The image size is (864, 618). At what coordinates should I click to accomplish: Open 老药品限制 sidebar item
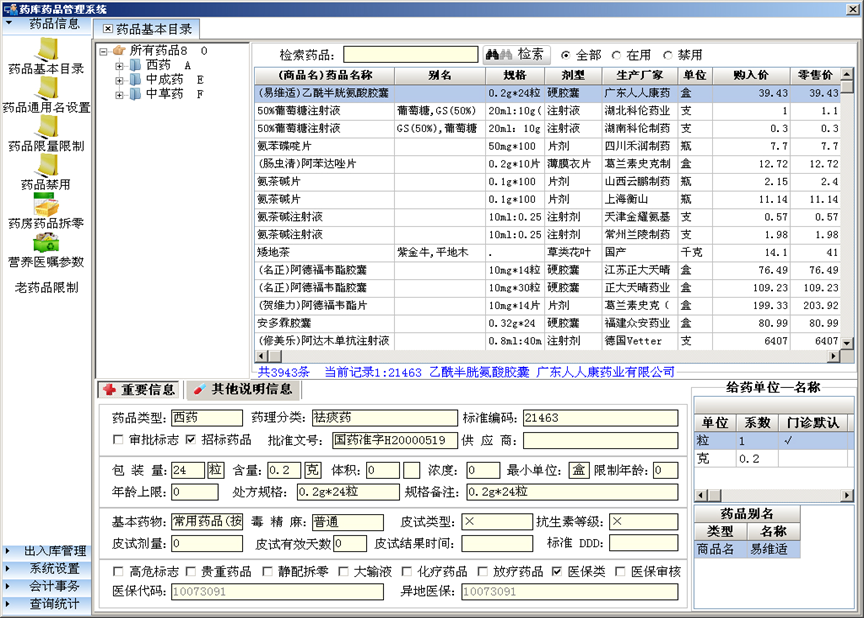(46, 287)
